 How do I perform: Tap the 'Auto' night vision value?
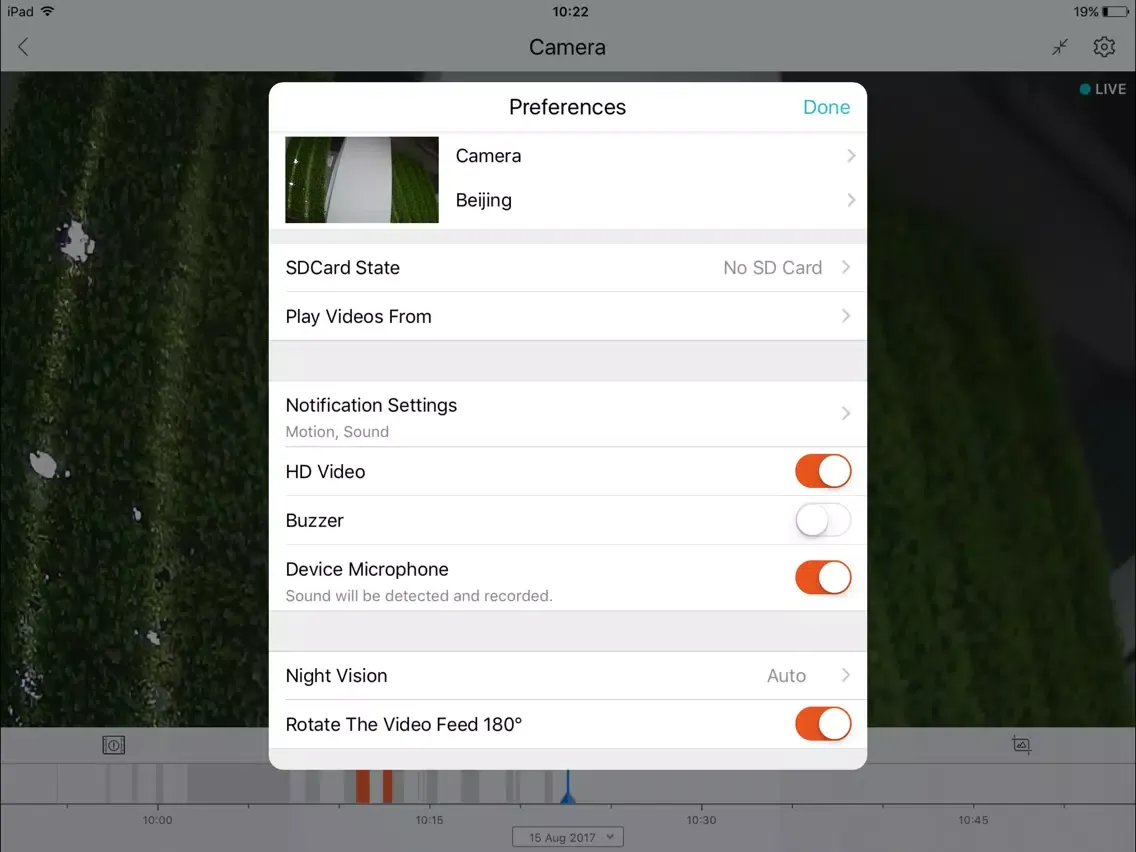(786, 676)
